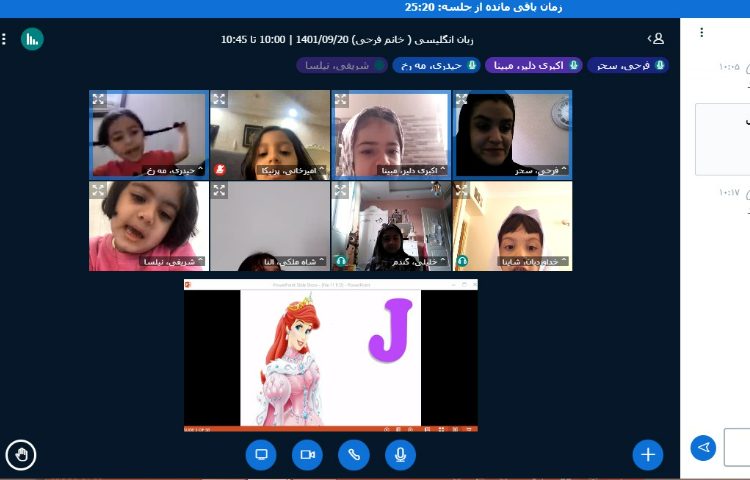The image size is (750, 480).
Task: Toggle the users list panel icon
Action: [656, 39]
